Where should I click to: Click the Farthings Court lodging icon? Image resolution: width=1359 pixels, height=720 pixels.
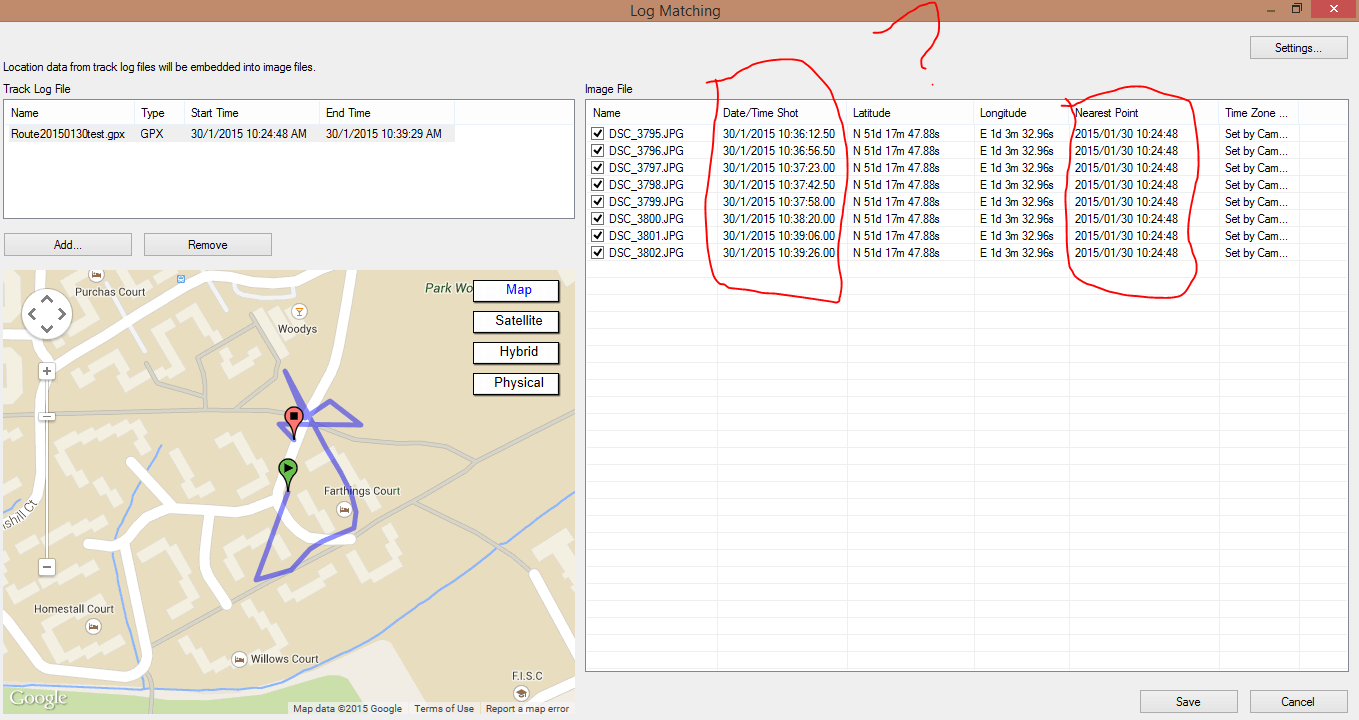pyautogui.click(x=344, y=510)
